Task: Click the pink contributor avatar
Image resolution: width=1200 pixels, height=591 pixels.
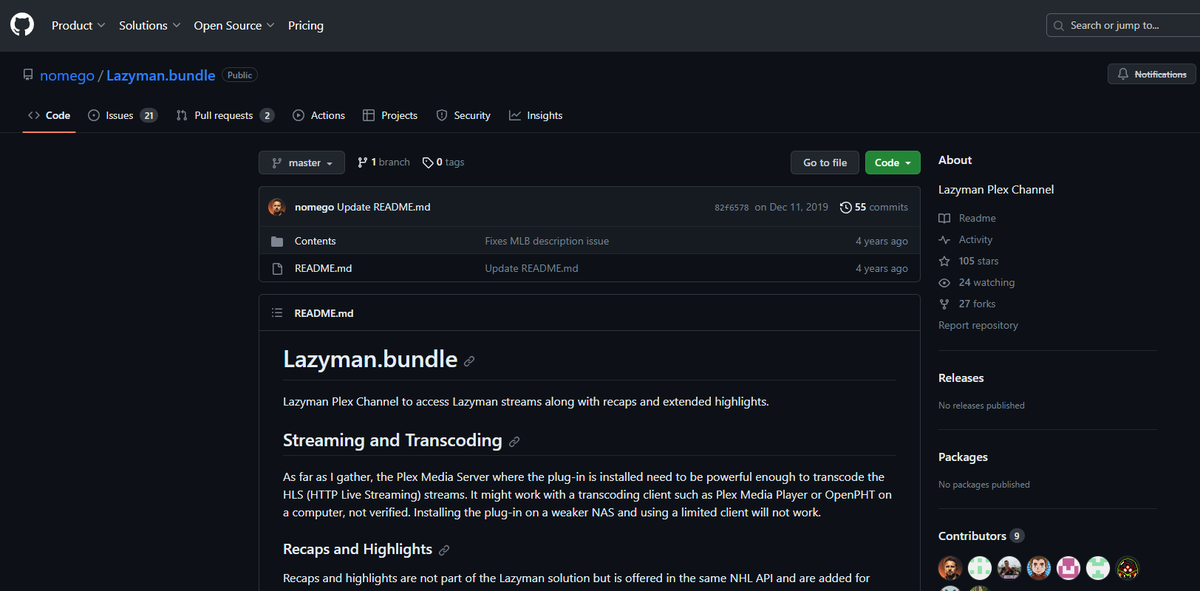Action: pyautogui.click(x=1069, y=568)
